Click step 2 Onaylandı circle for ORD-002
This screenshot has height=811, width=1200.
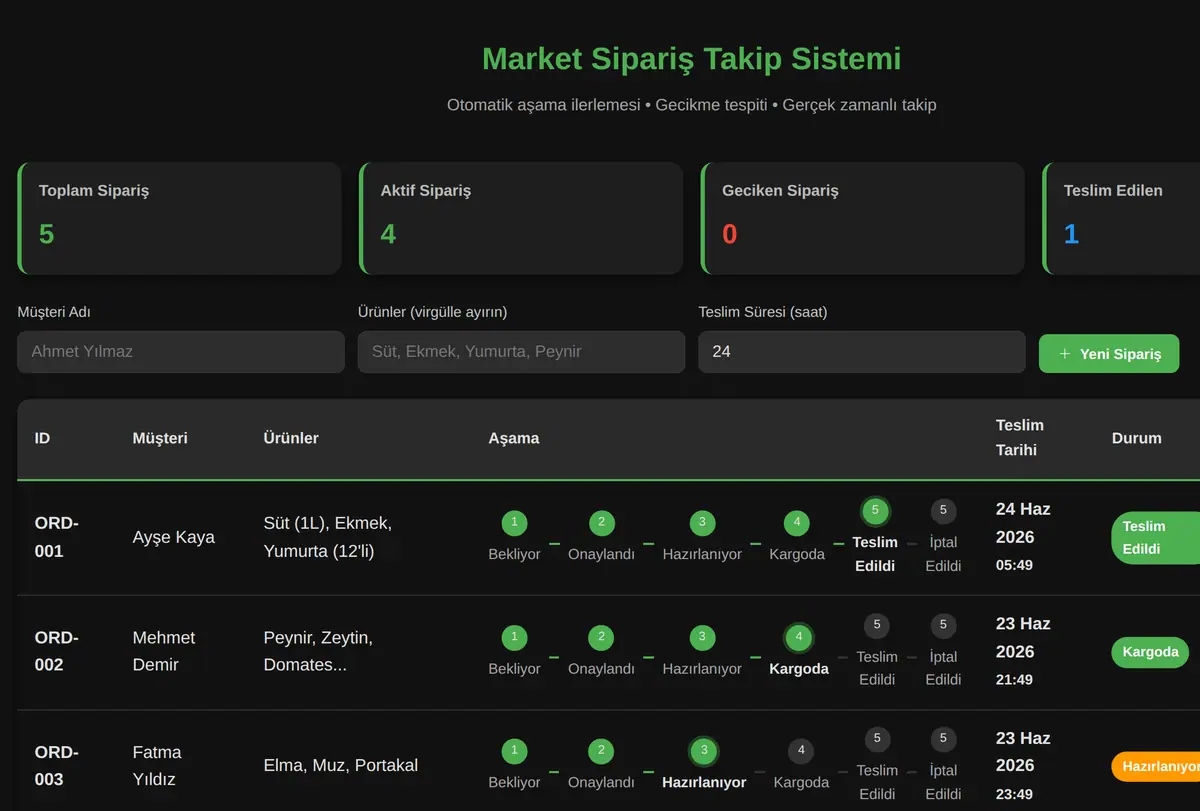point(601,637)
